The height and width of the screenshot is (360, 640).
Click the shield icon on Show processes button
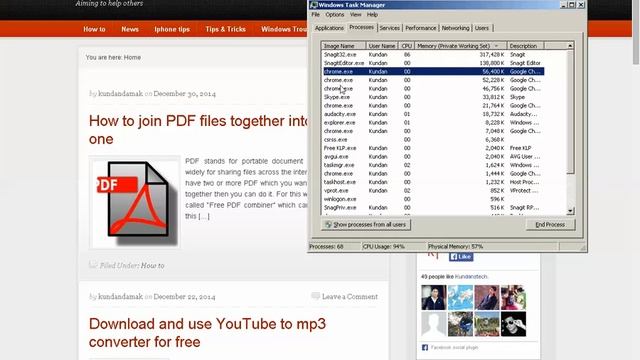click(328, 224)
